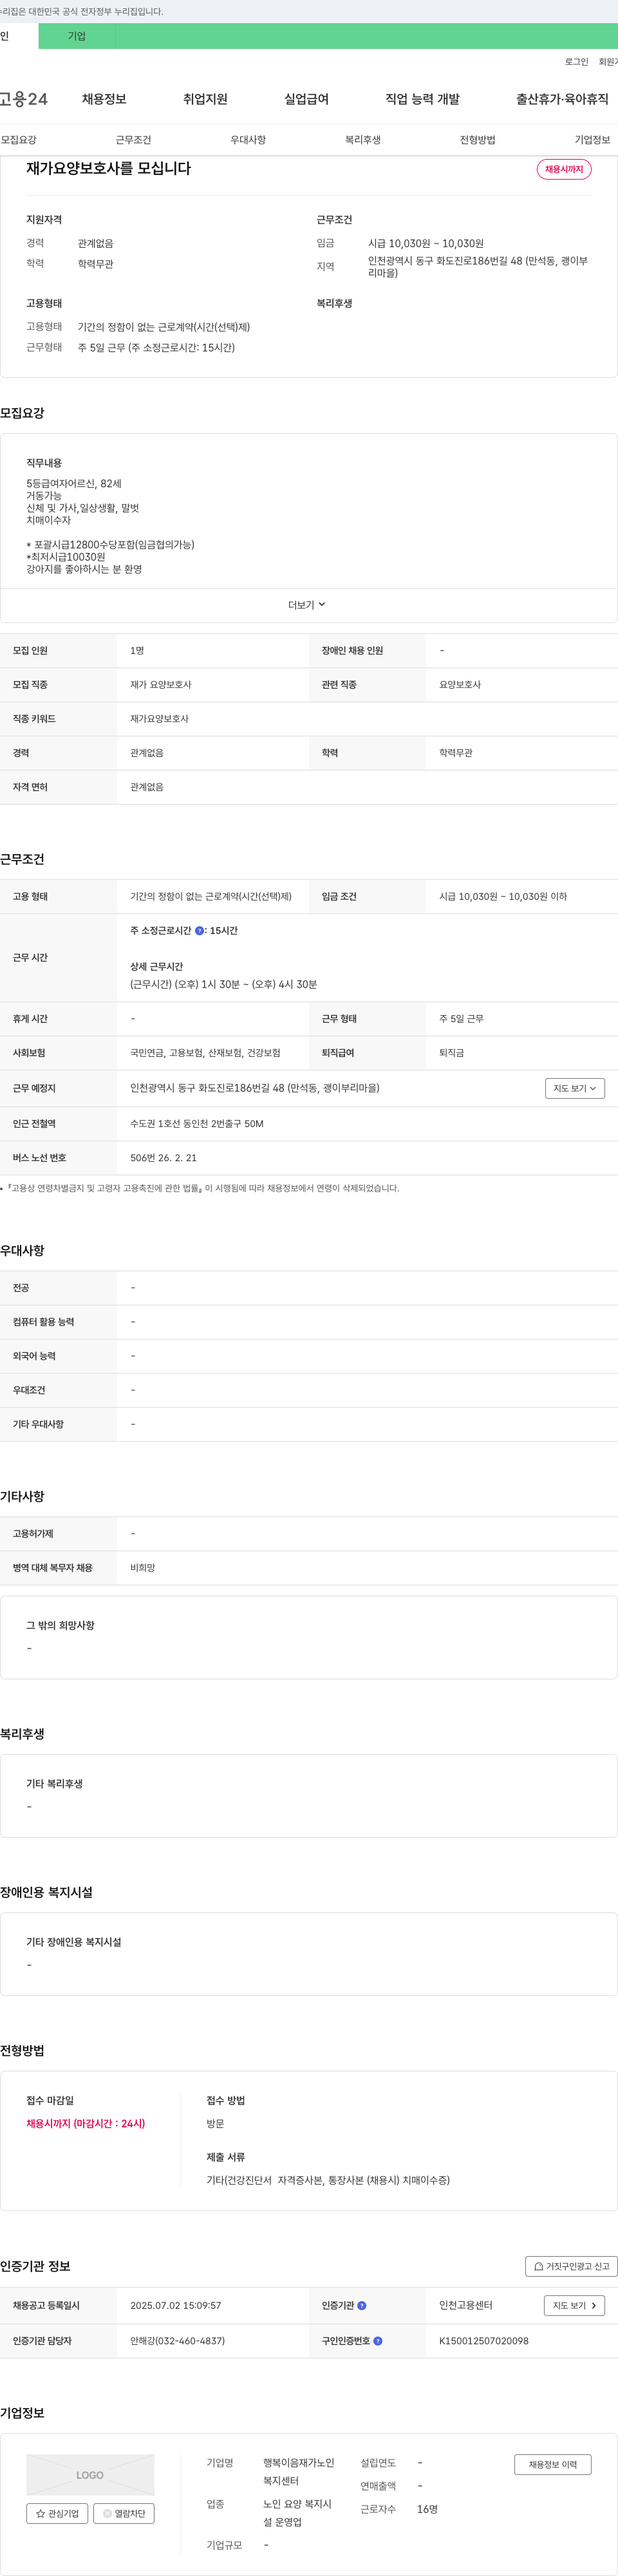Open the 실업급여 menu

[306, 99]
